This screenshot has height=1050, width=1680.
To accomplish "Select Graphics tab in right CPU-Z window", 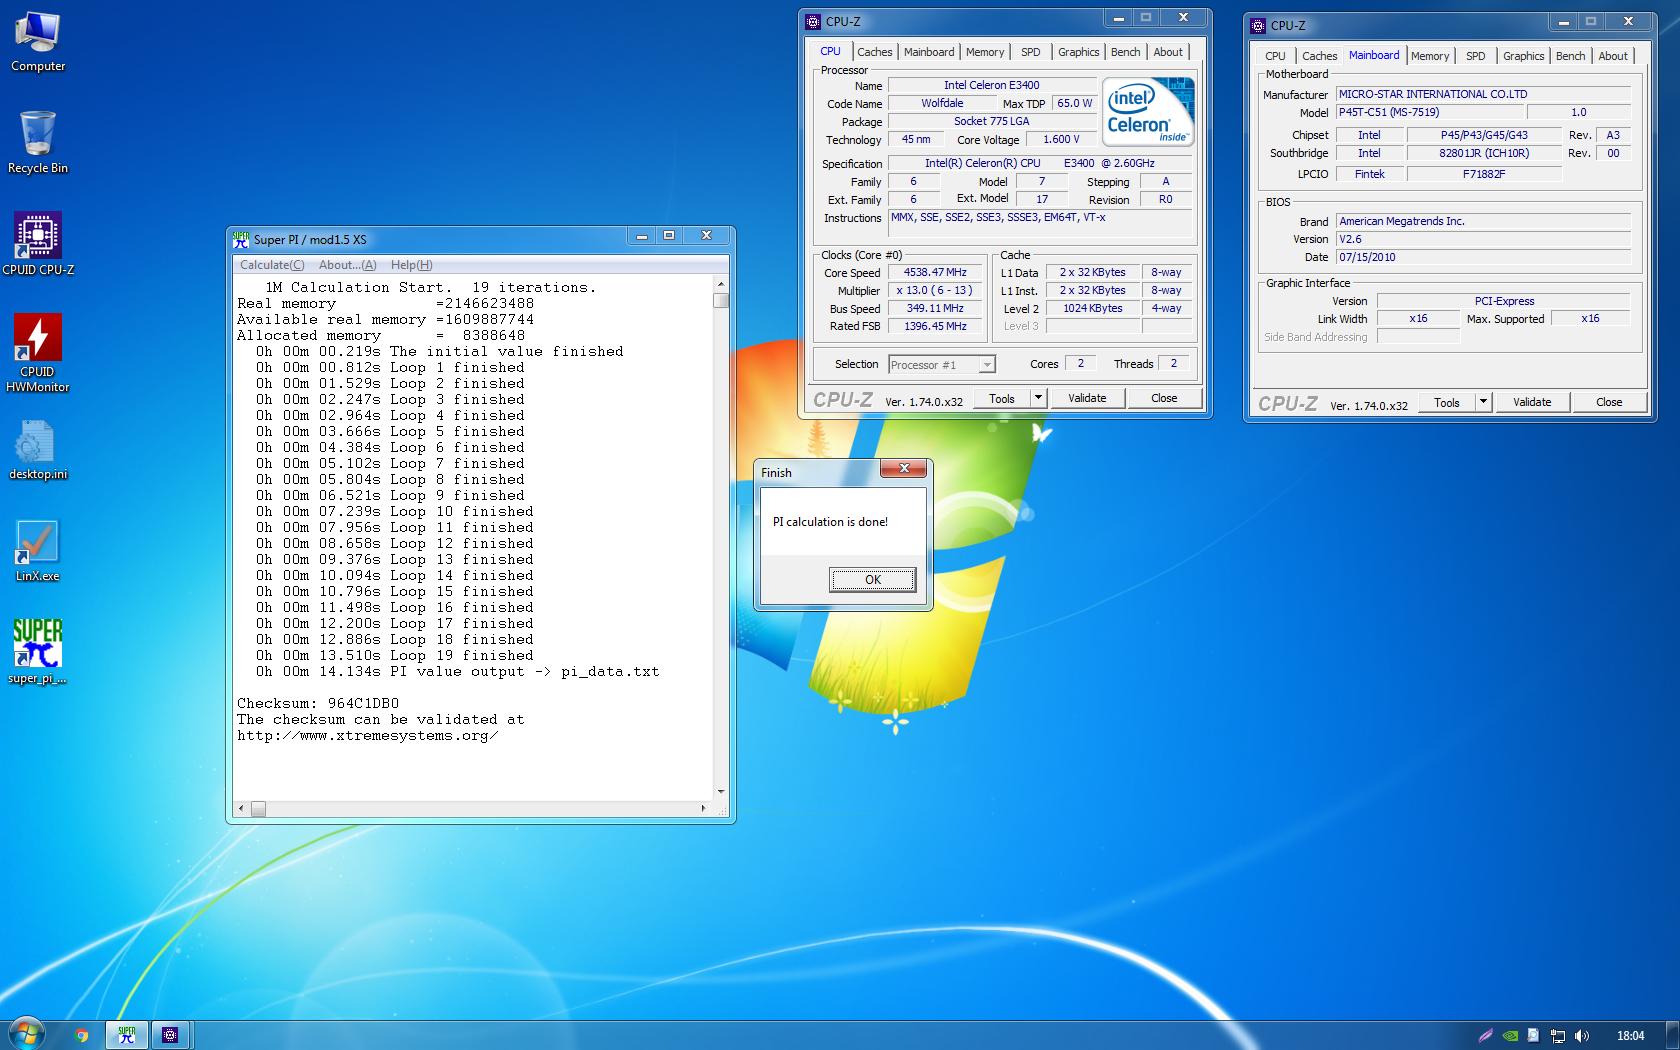I will (1523, 56).
